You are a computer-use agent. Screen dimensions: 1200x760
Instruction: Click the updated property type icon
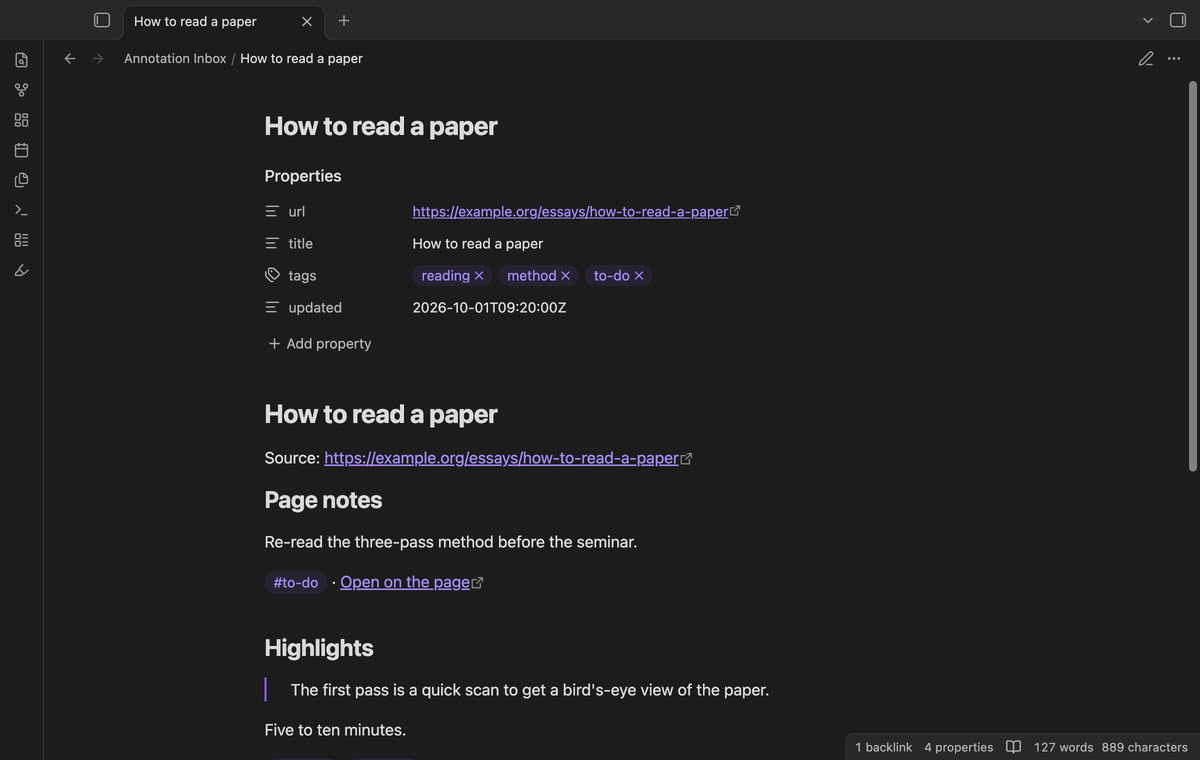point(272,307)
